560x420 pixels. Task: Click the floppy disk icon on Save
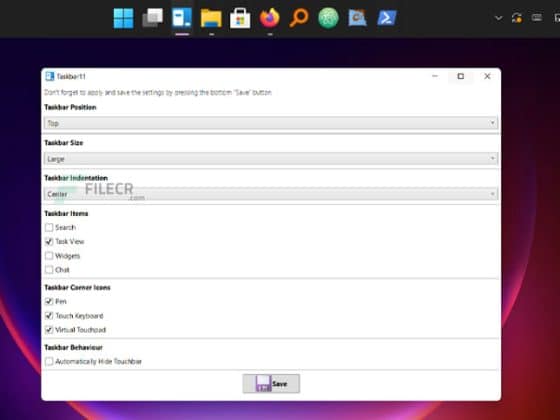[x=264, y=384]
